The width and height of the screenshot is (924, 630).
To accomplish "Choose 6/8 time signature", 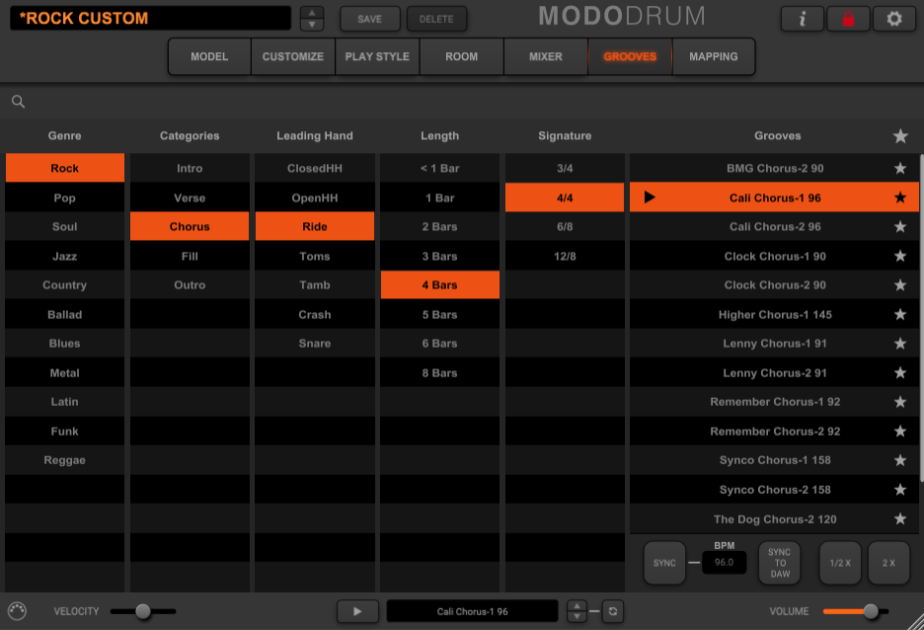I will 565,227.
